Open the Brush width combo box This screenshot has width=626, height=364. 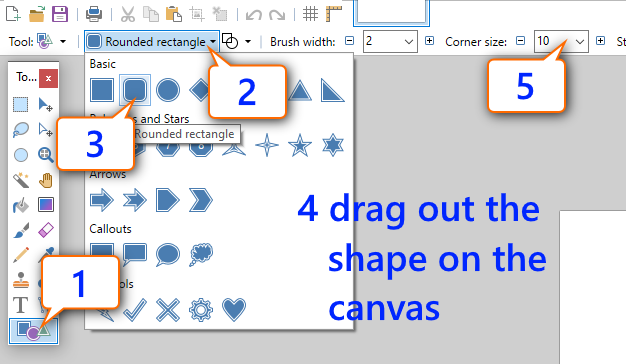tap(390, 41)
